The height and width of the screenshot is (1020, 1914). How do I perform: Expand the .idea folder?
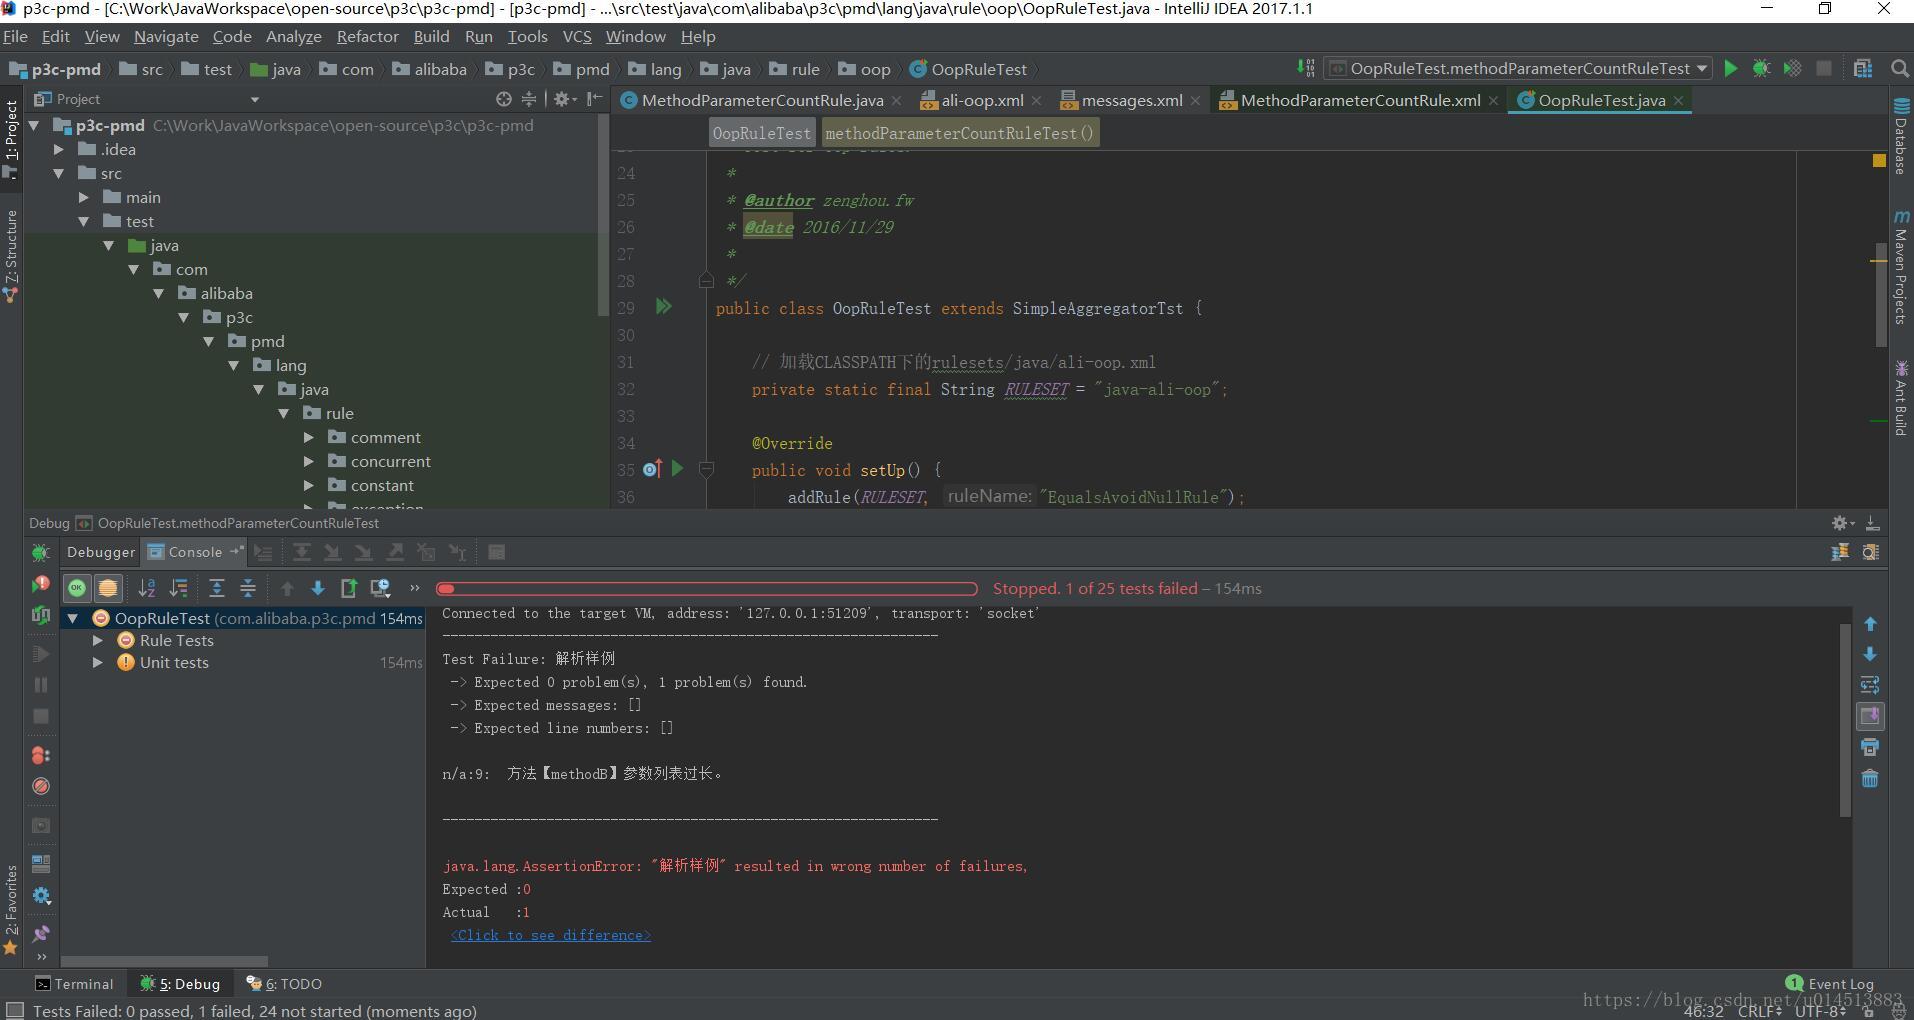(x=59, y=149)
